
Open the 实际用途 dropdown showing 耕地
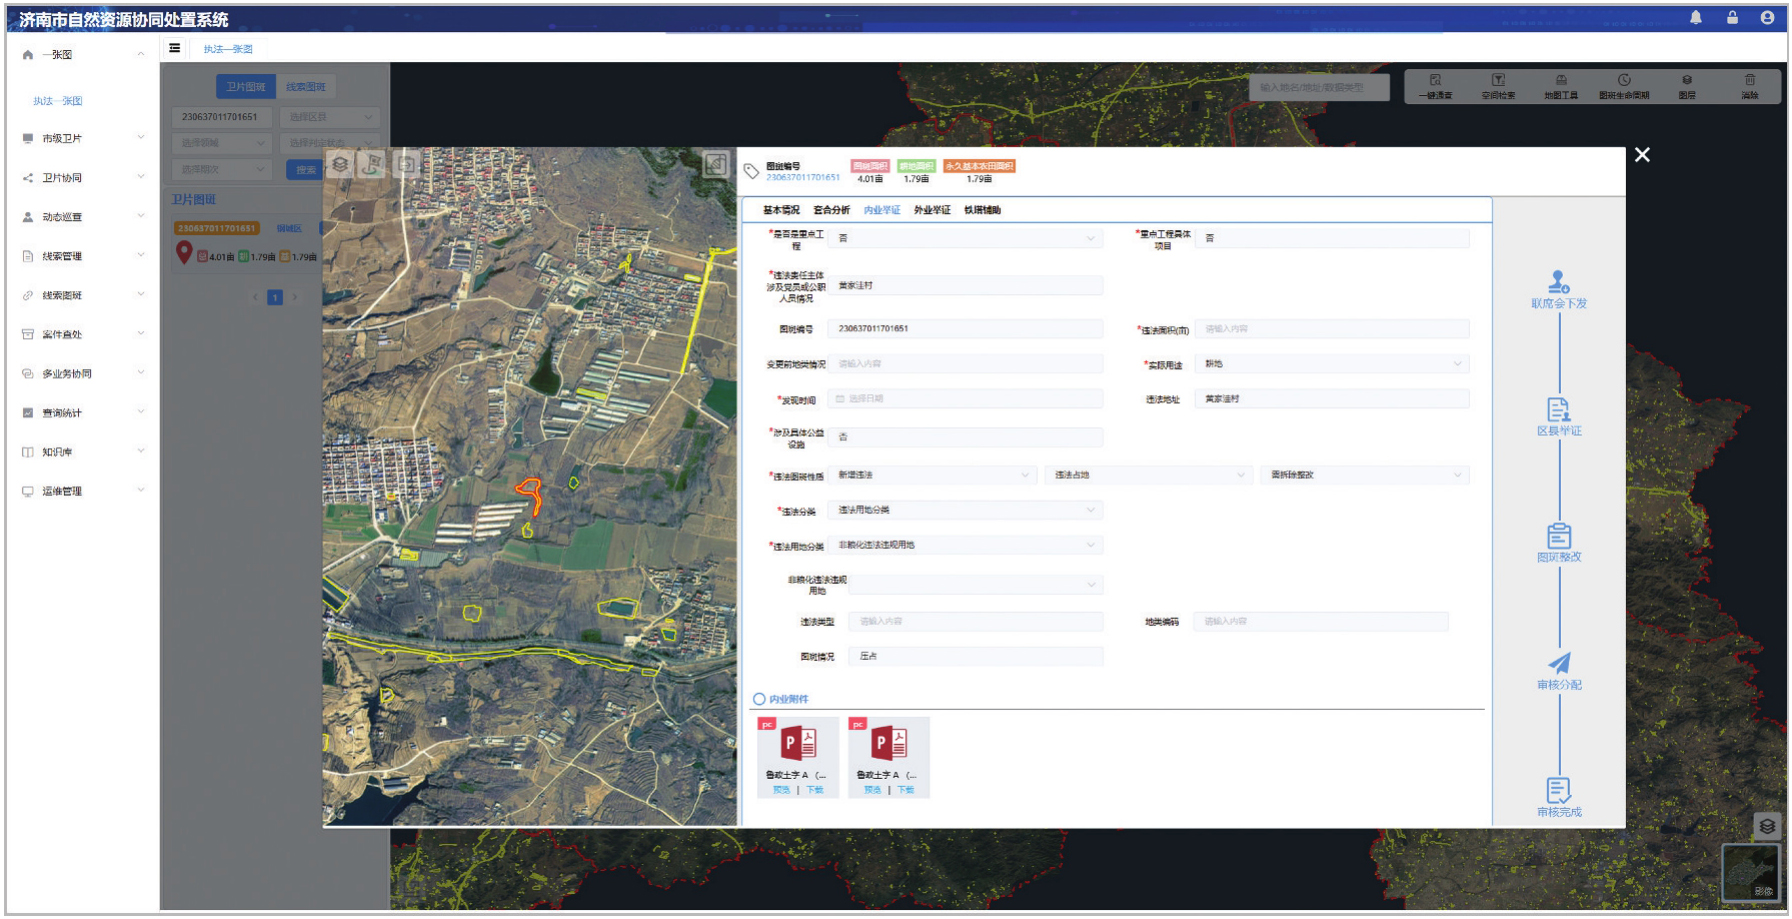[x=1332, y=364]
